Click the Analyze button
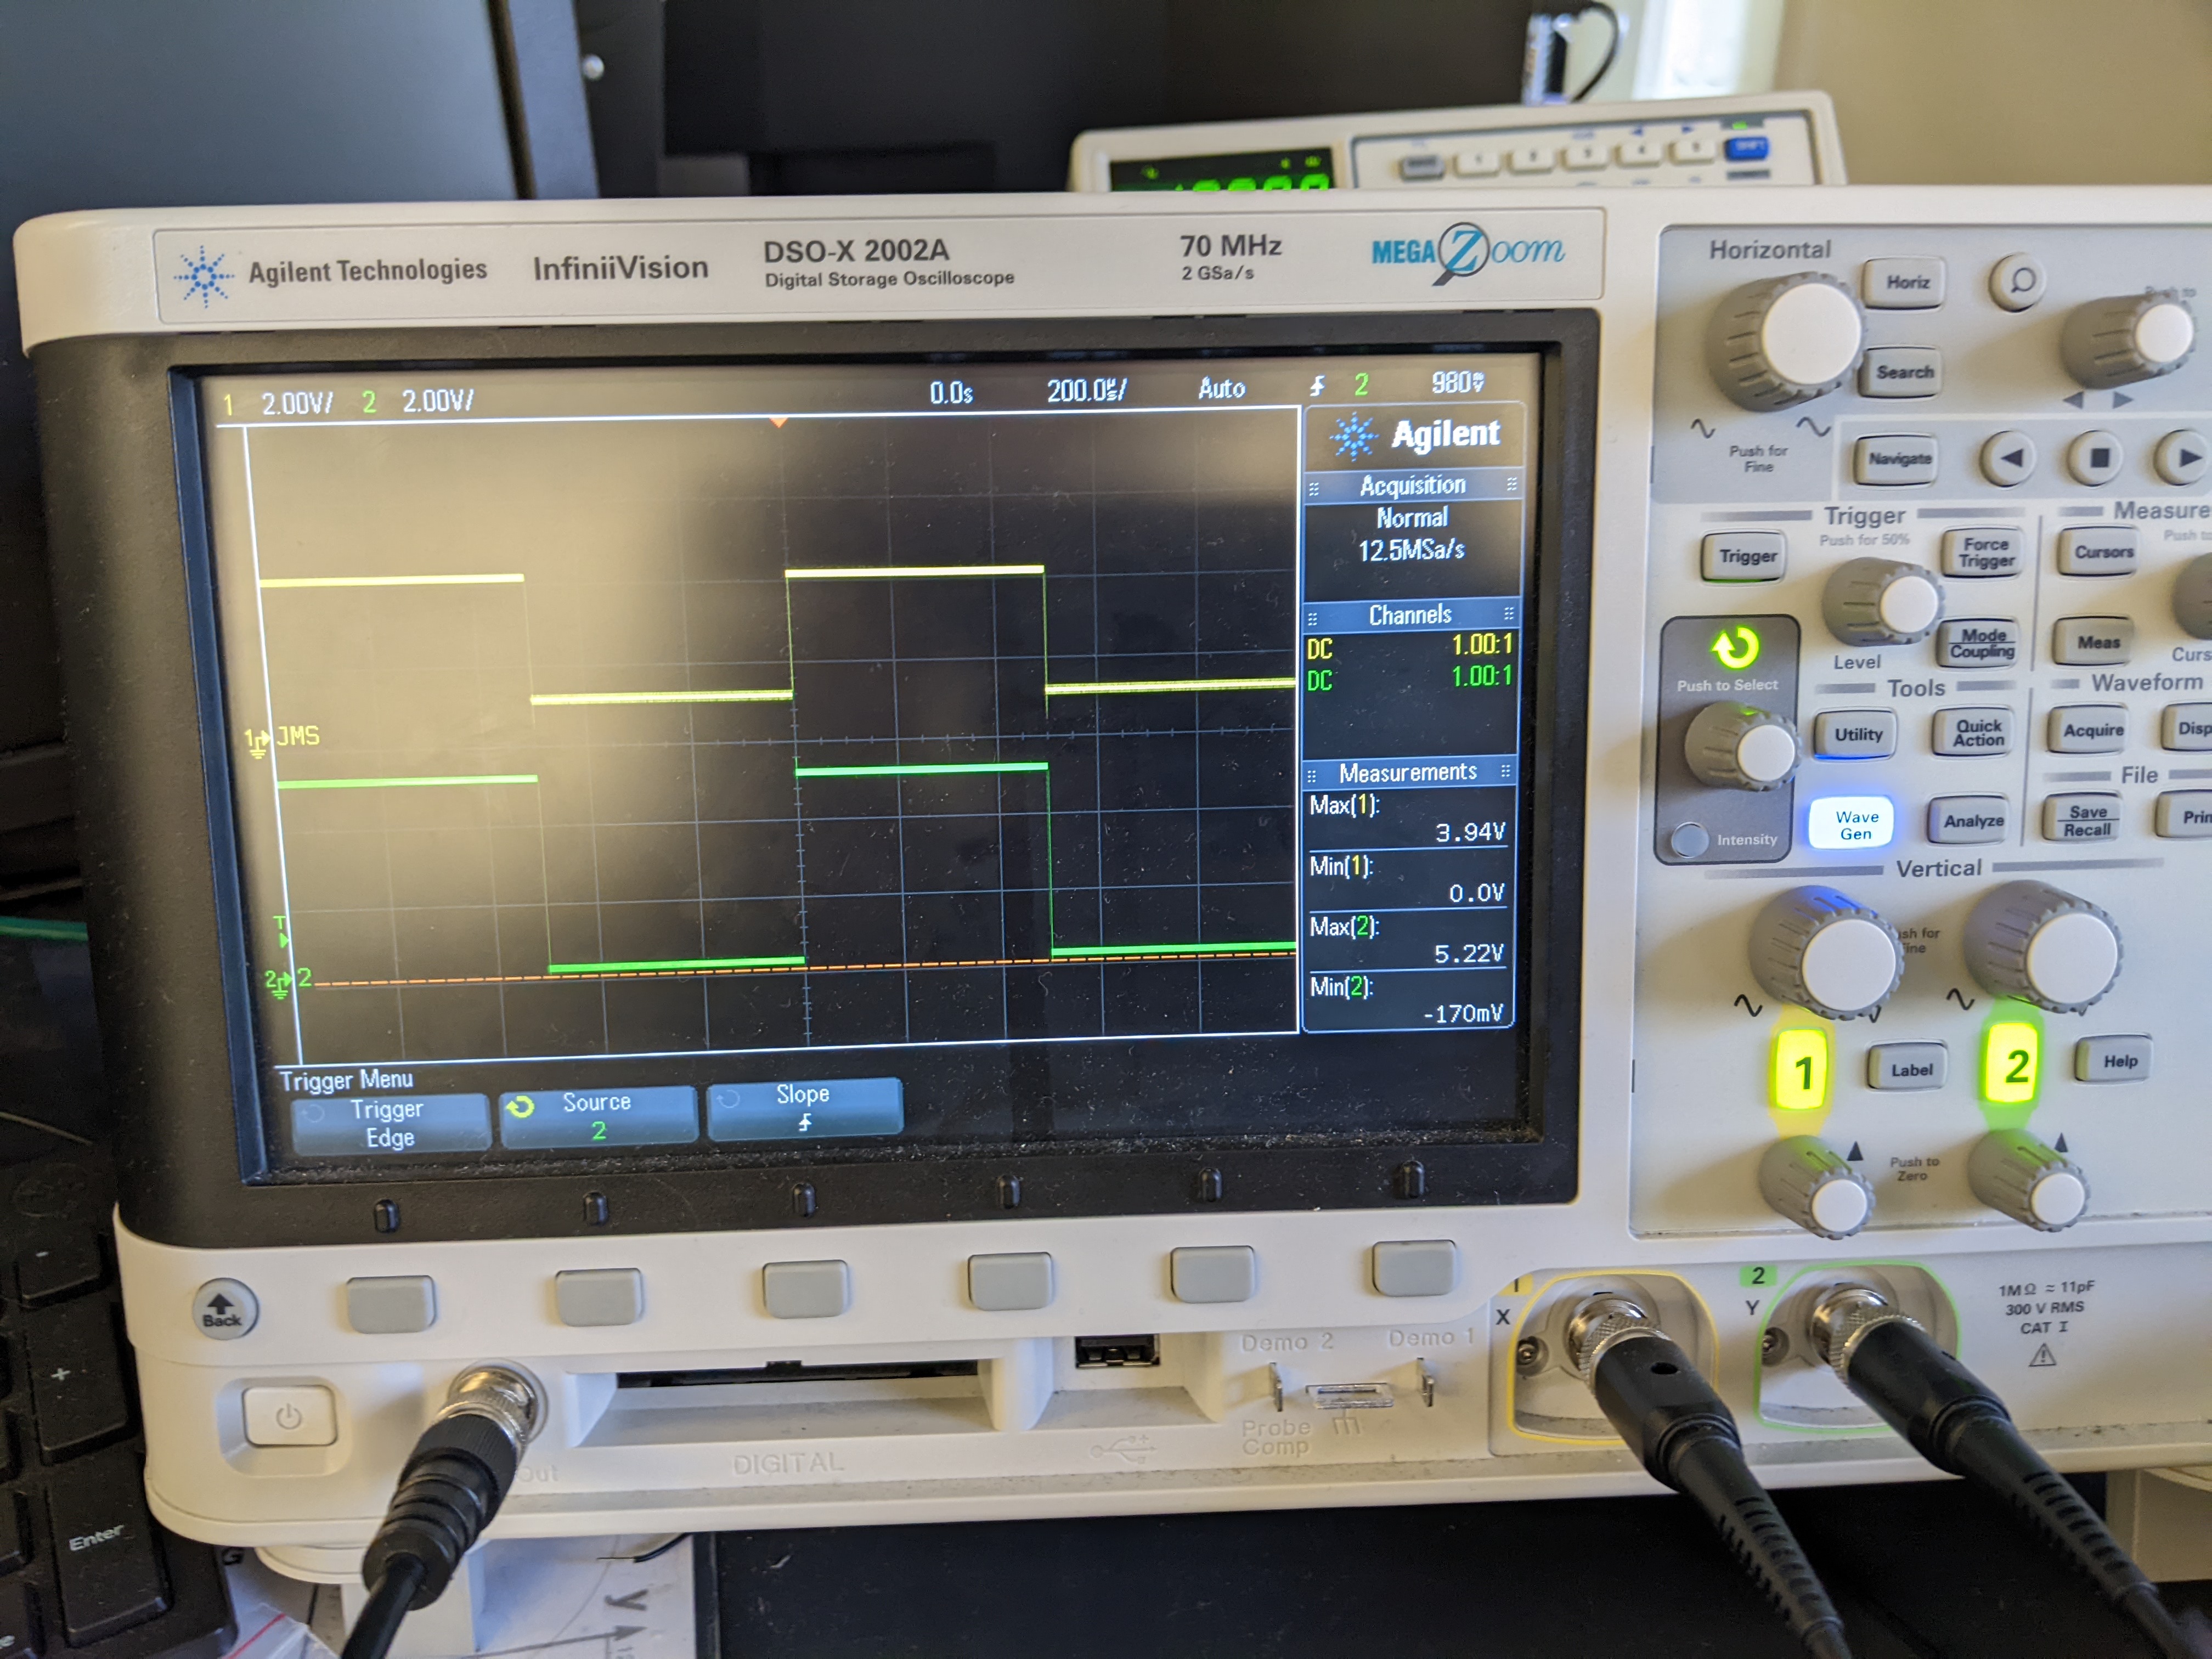2212x1659 pixels. pyautogui.click(x=1973, y=821)
